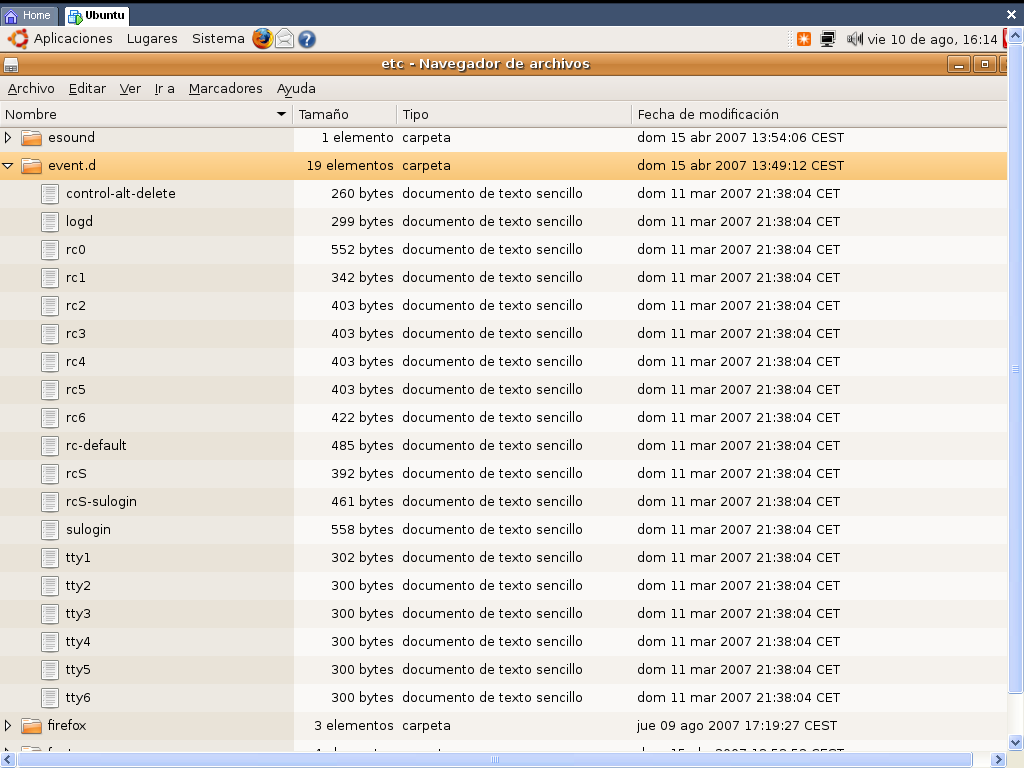Open the network monitor tray icon
This screenshot has width=1024, height=768.
pos(828,39)
